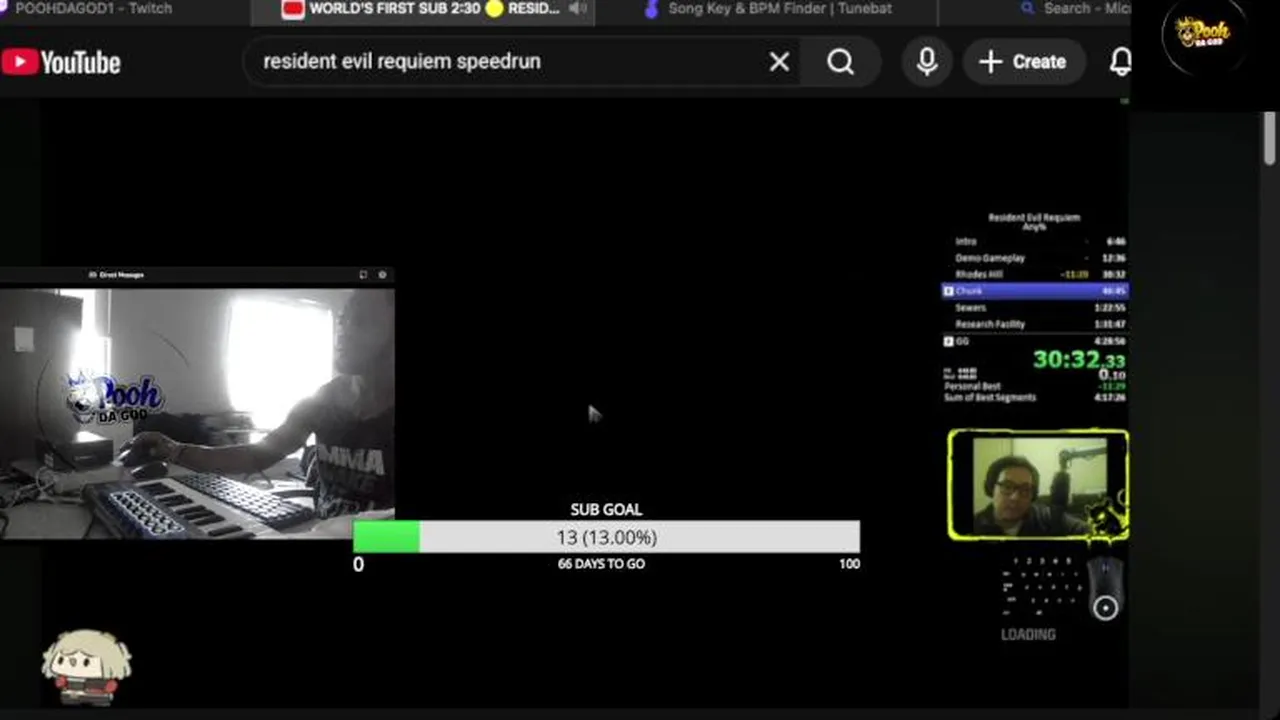Clear the search box with the X
The height and width of the screenshot is (720, 1280).
[x=779, y=62]
